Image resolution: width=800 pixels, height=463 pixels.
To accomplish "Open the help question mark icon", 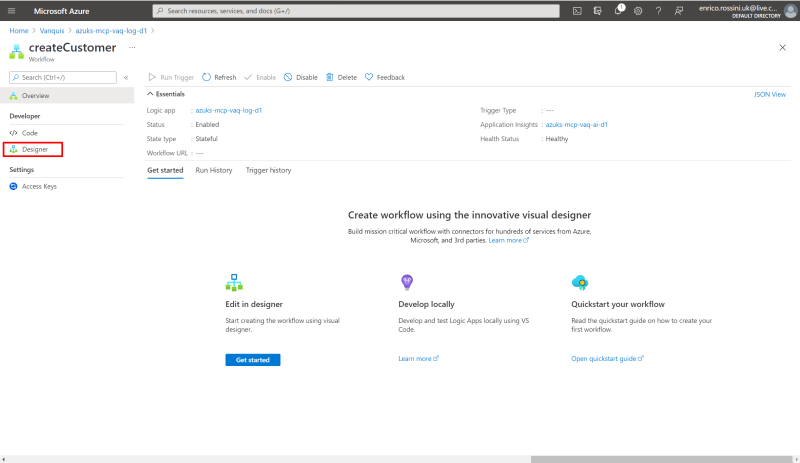I will (658, 11).
